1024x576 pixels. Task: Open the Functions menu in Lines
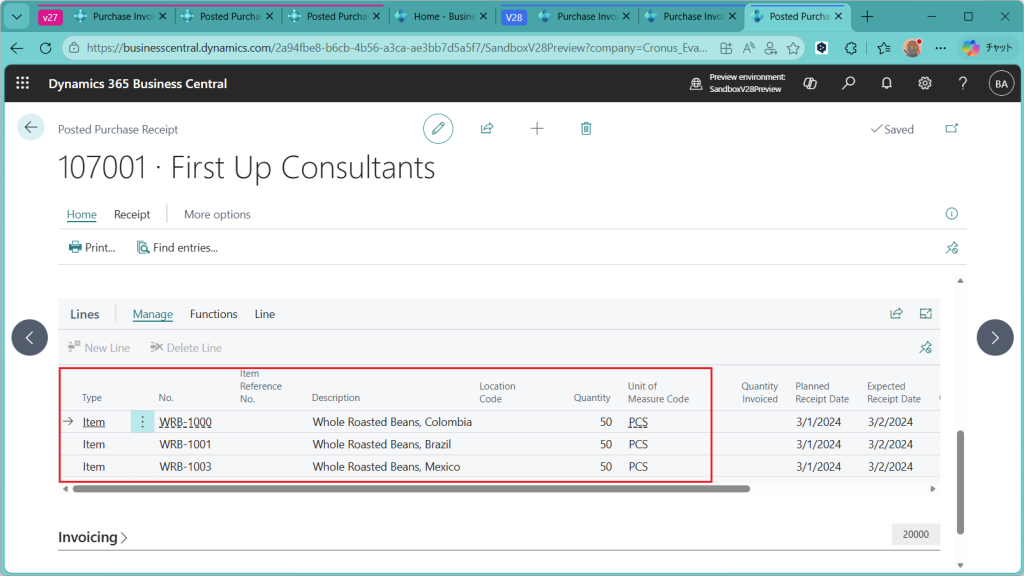[x=213, y=314]
